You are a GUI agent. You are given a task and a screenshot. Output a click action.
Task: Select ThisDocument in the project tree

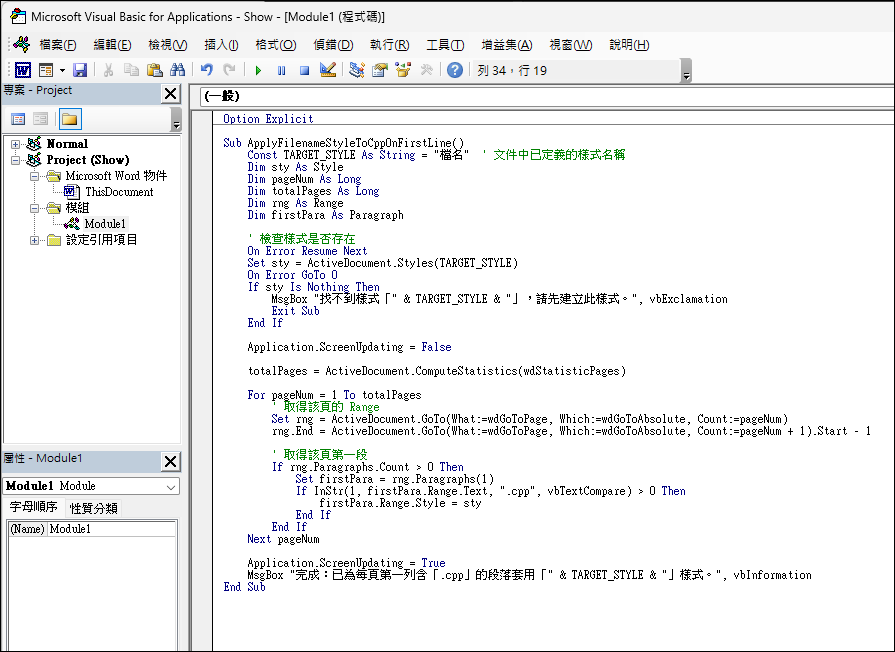click(118, 192)
